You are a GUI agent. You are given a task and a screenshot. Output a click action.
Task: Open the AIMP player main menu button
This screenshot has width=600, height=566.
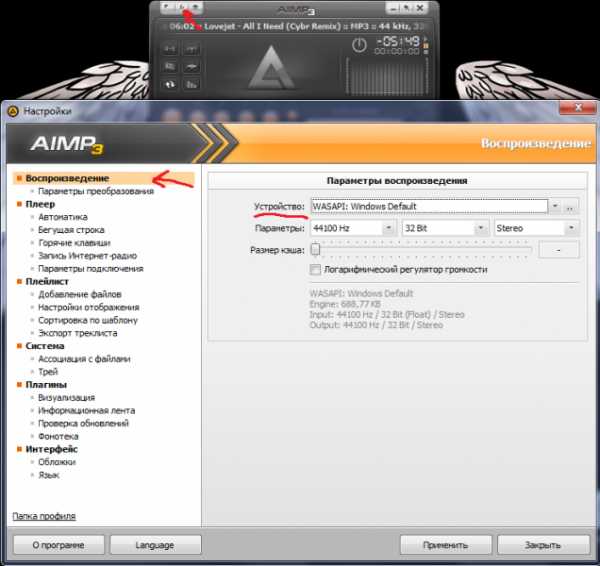click(x=167, y=7)
